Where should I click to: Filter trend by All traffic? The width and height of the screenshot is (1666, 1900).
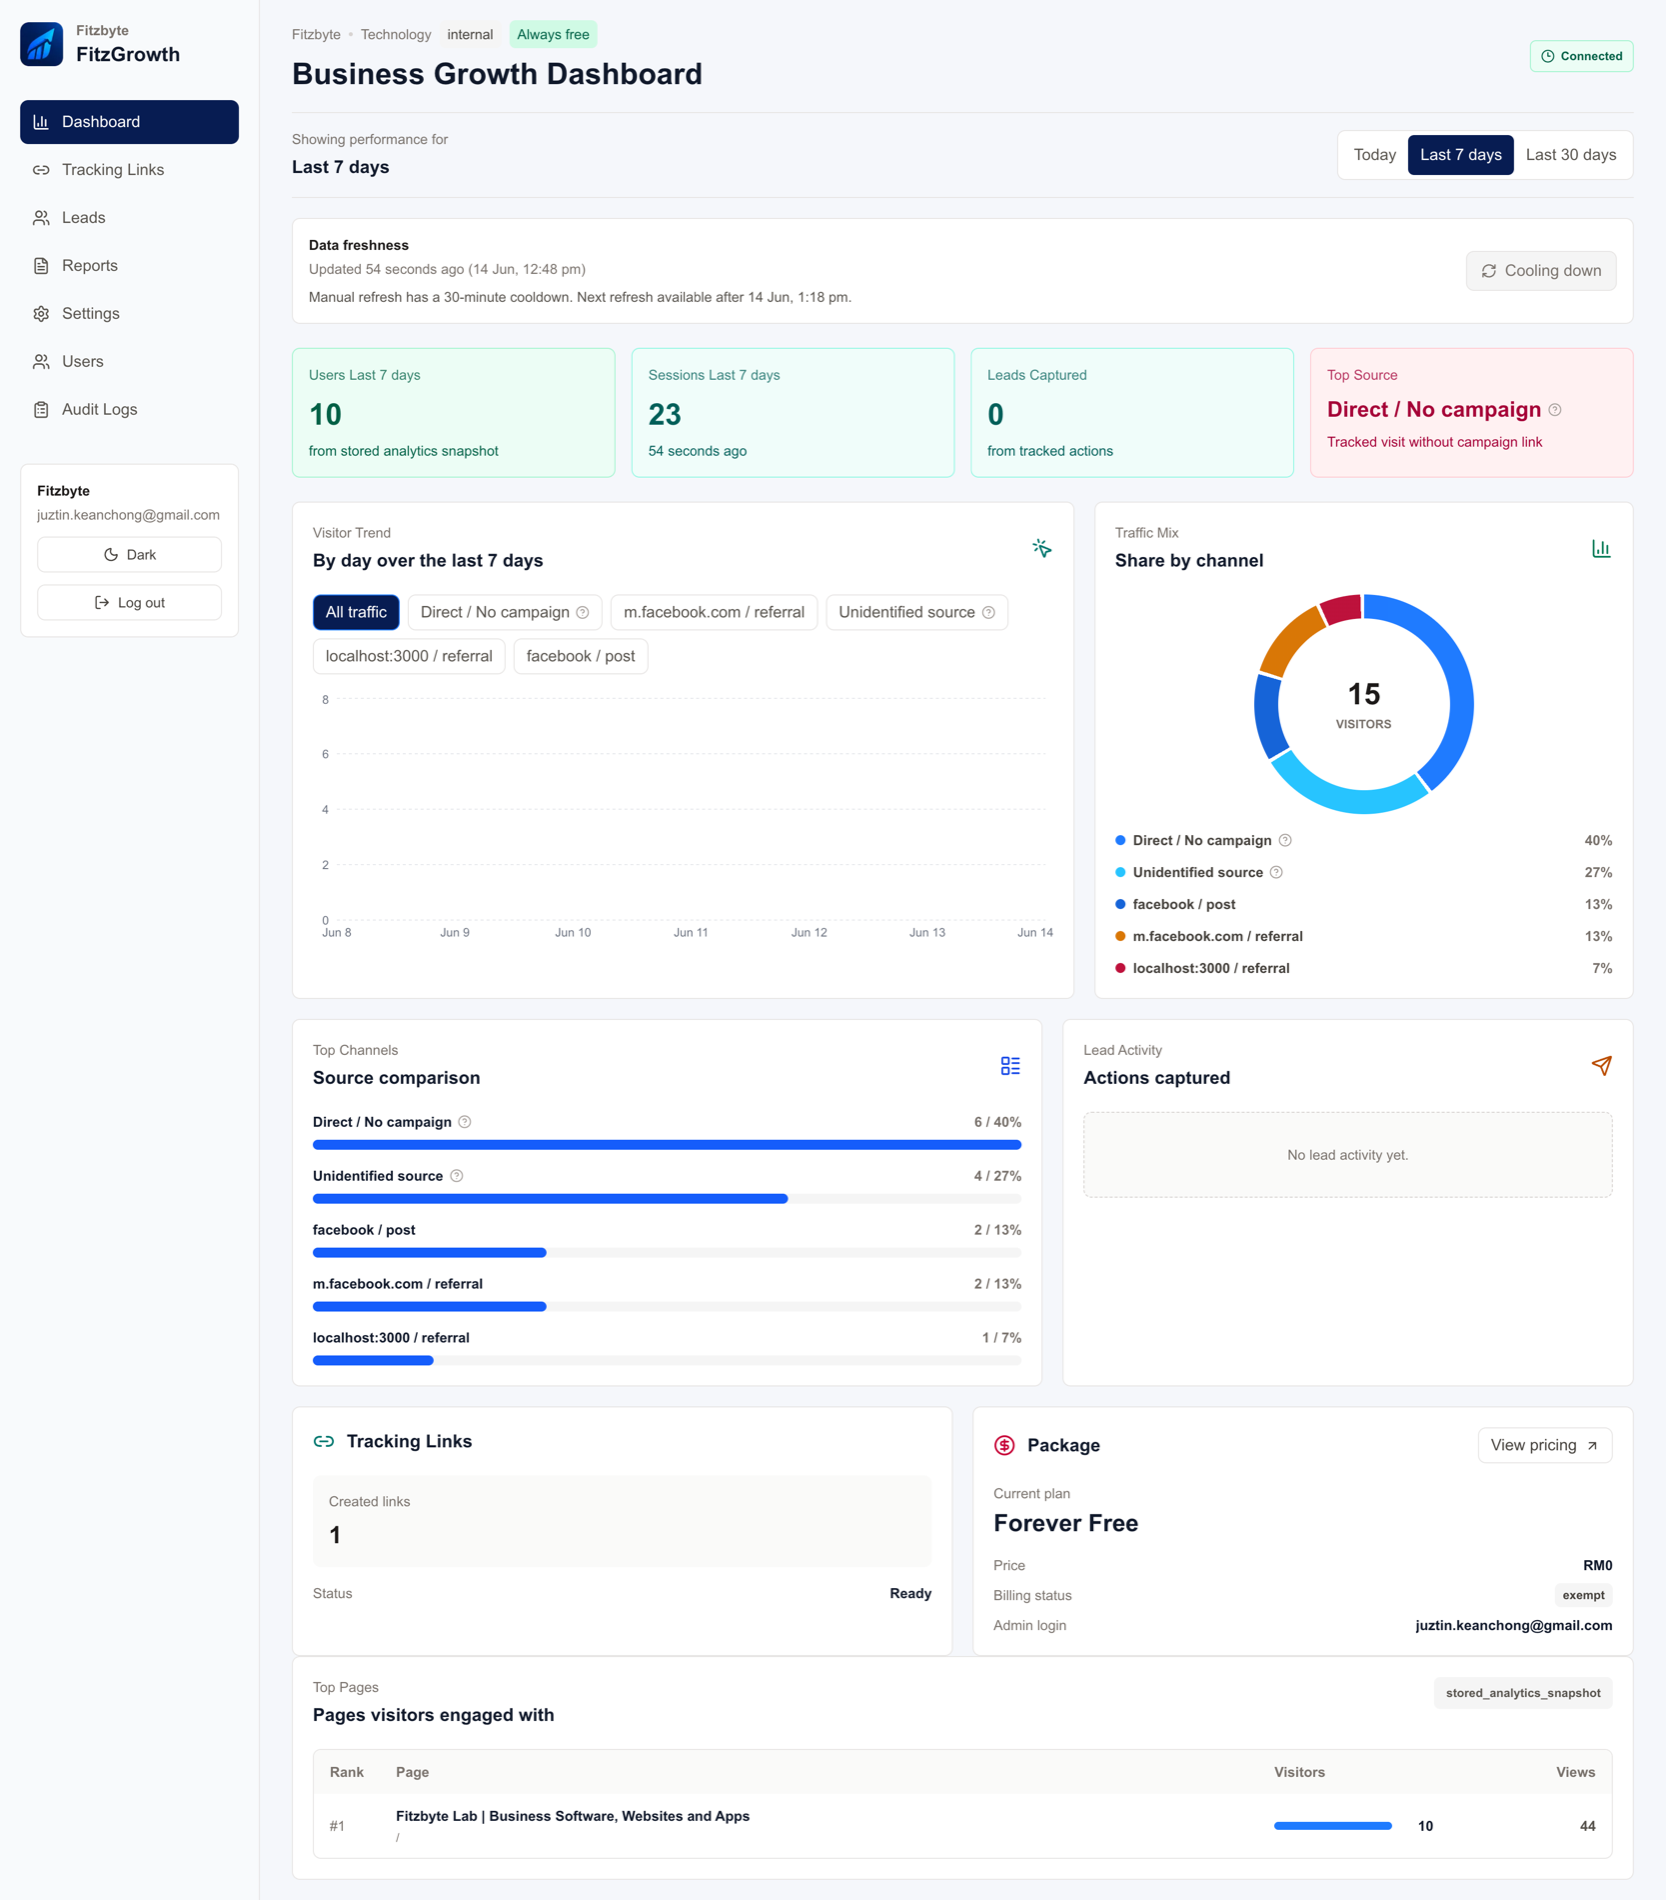(356, 612)
